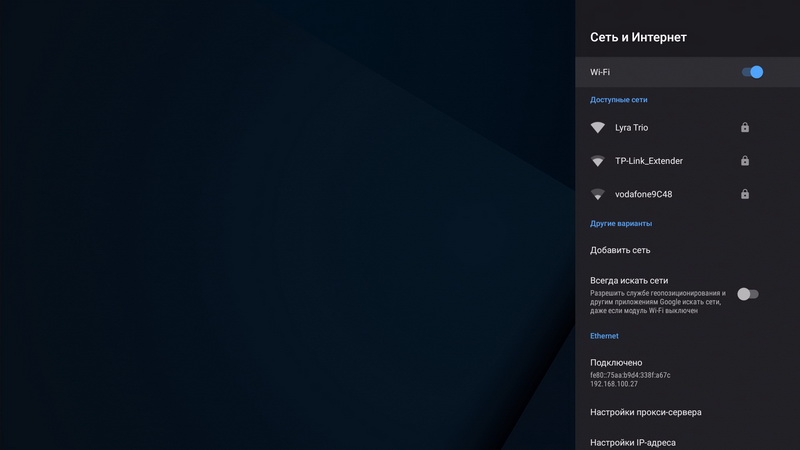Click the 'Всегда искать сети' title text
Viewport: 800px width, 450px height.
(629, 281)
